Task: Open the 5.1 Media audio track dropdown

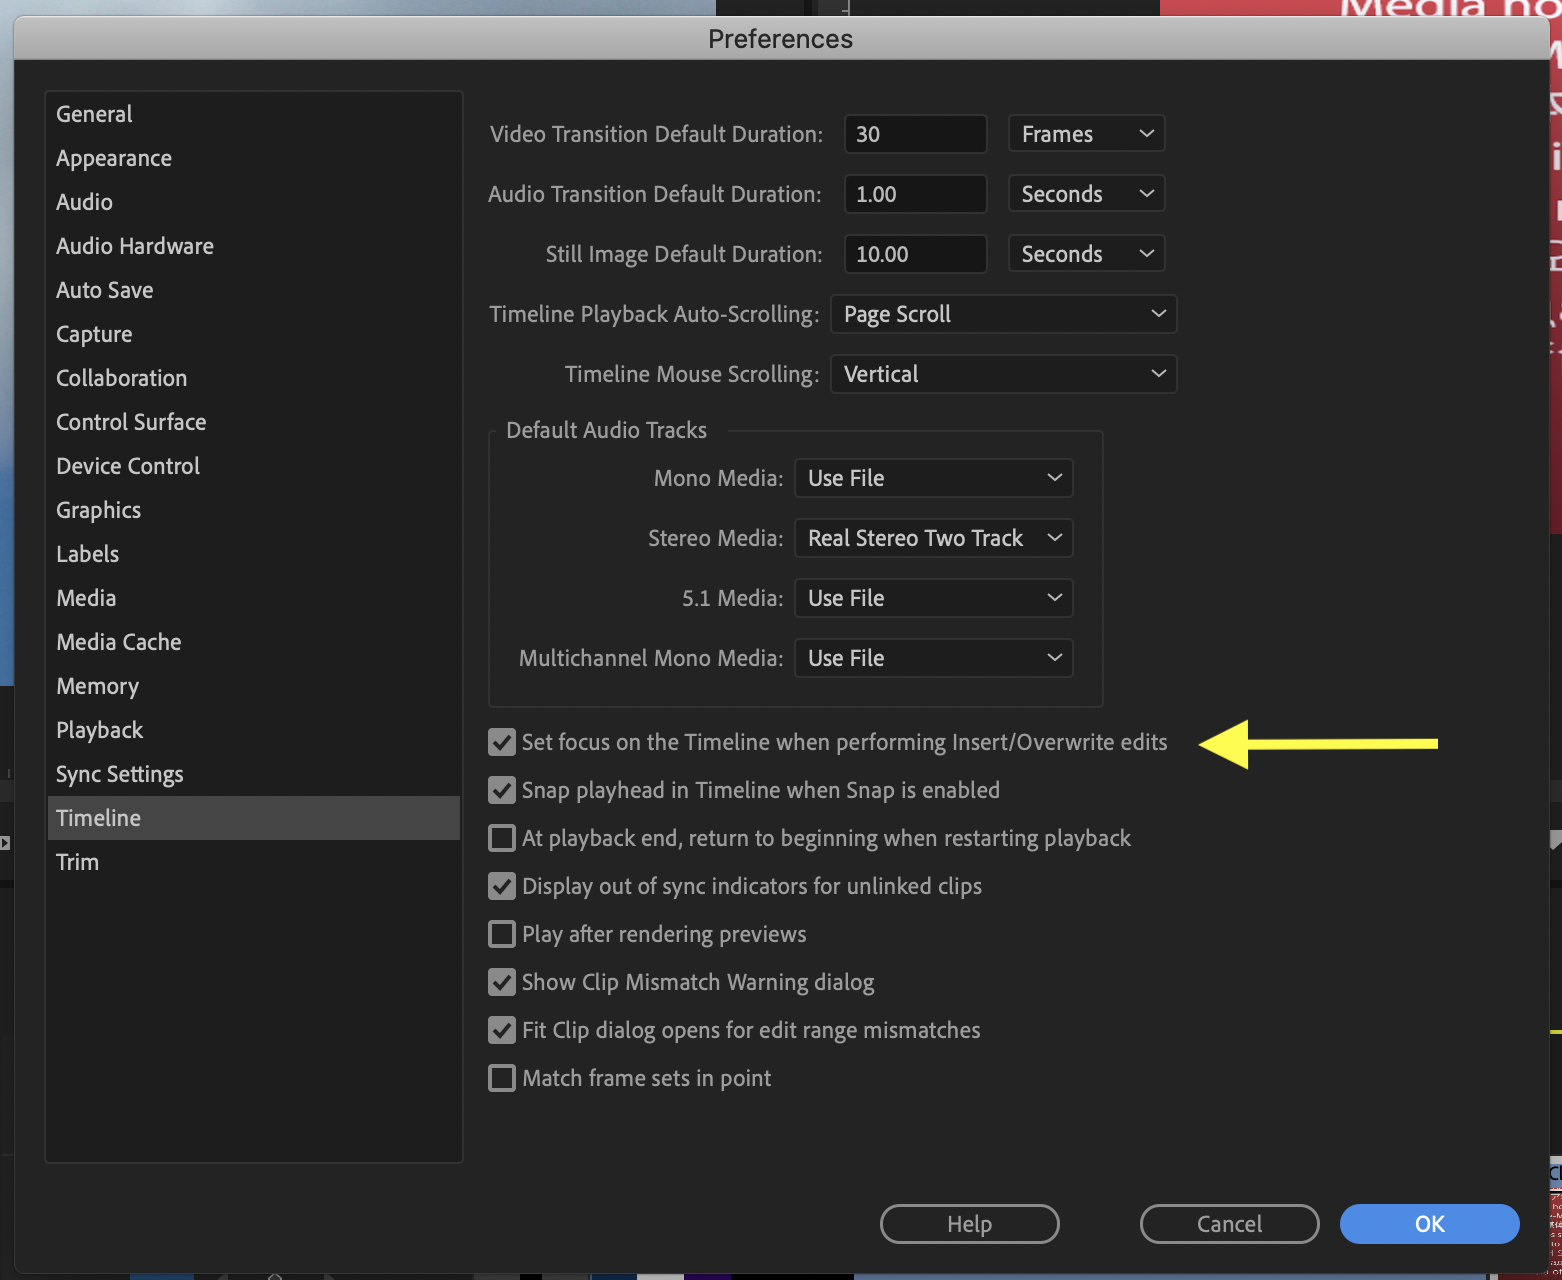Action: [x=932, y=598]
